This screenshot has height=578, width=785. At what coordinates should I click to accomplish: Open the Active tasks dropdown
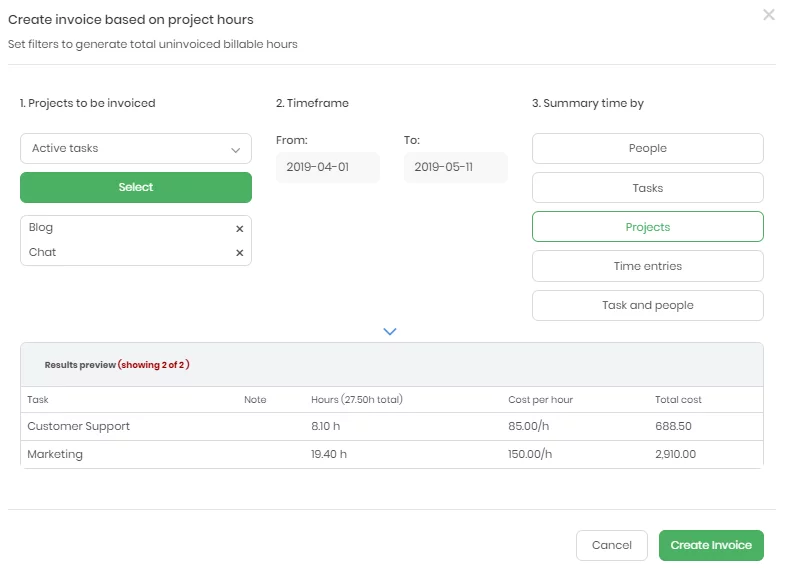136,149
